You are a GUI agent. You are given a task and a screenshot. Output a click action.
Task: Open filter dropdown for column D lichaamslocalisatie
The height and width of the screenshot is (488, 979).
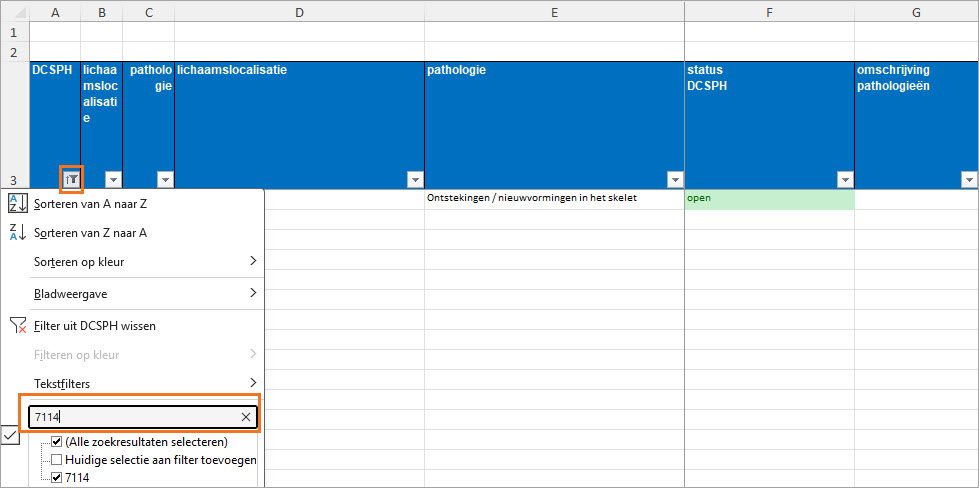(415, 180)
